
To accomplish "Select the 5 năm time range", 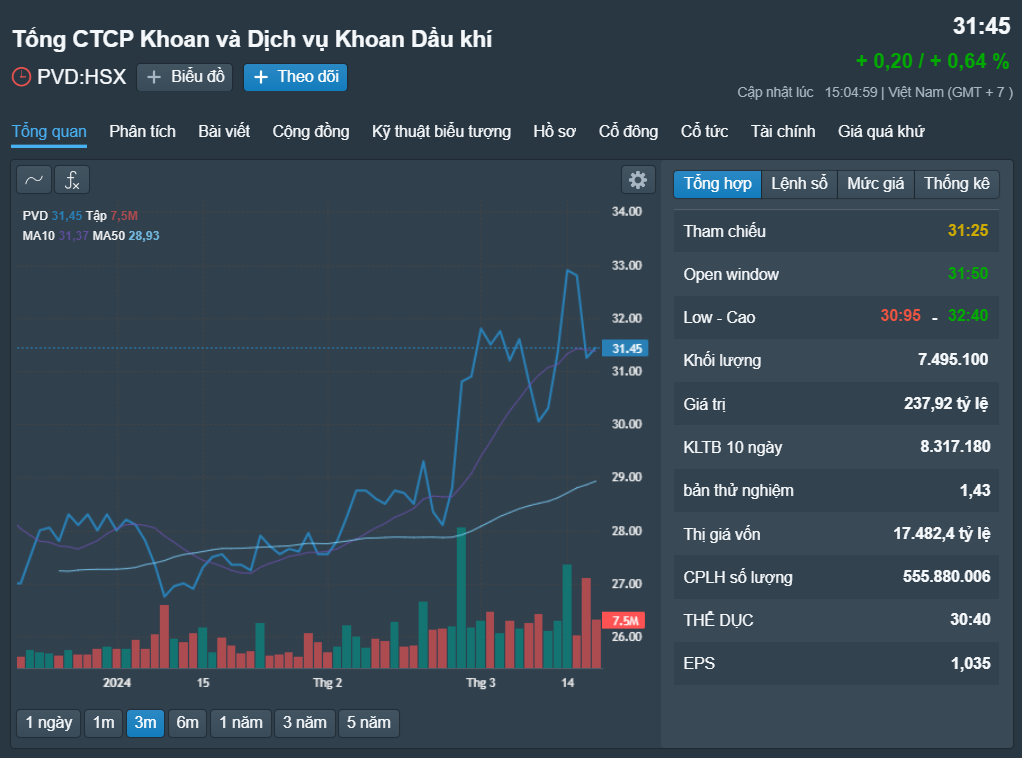I will pos(369,723).
